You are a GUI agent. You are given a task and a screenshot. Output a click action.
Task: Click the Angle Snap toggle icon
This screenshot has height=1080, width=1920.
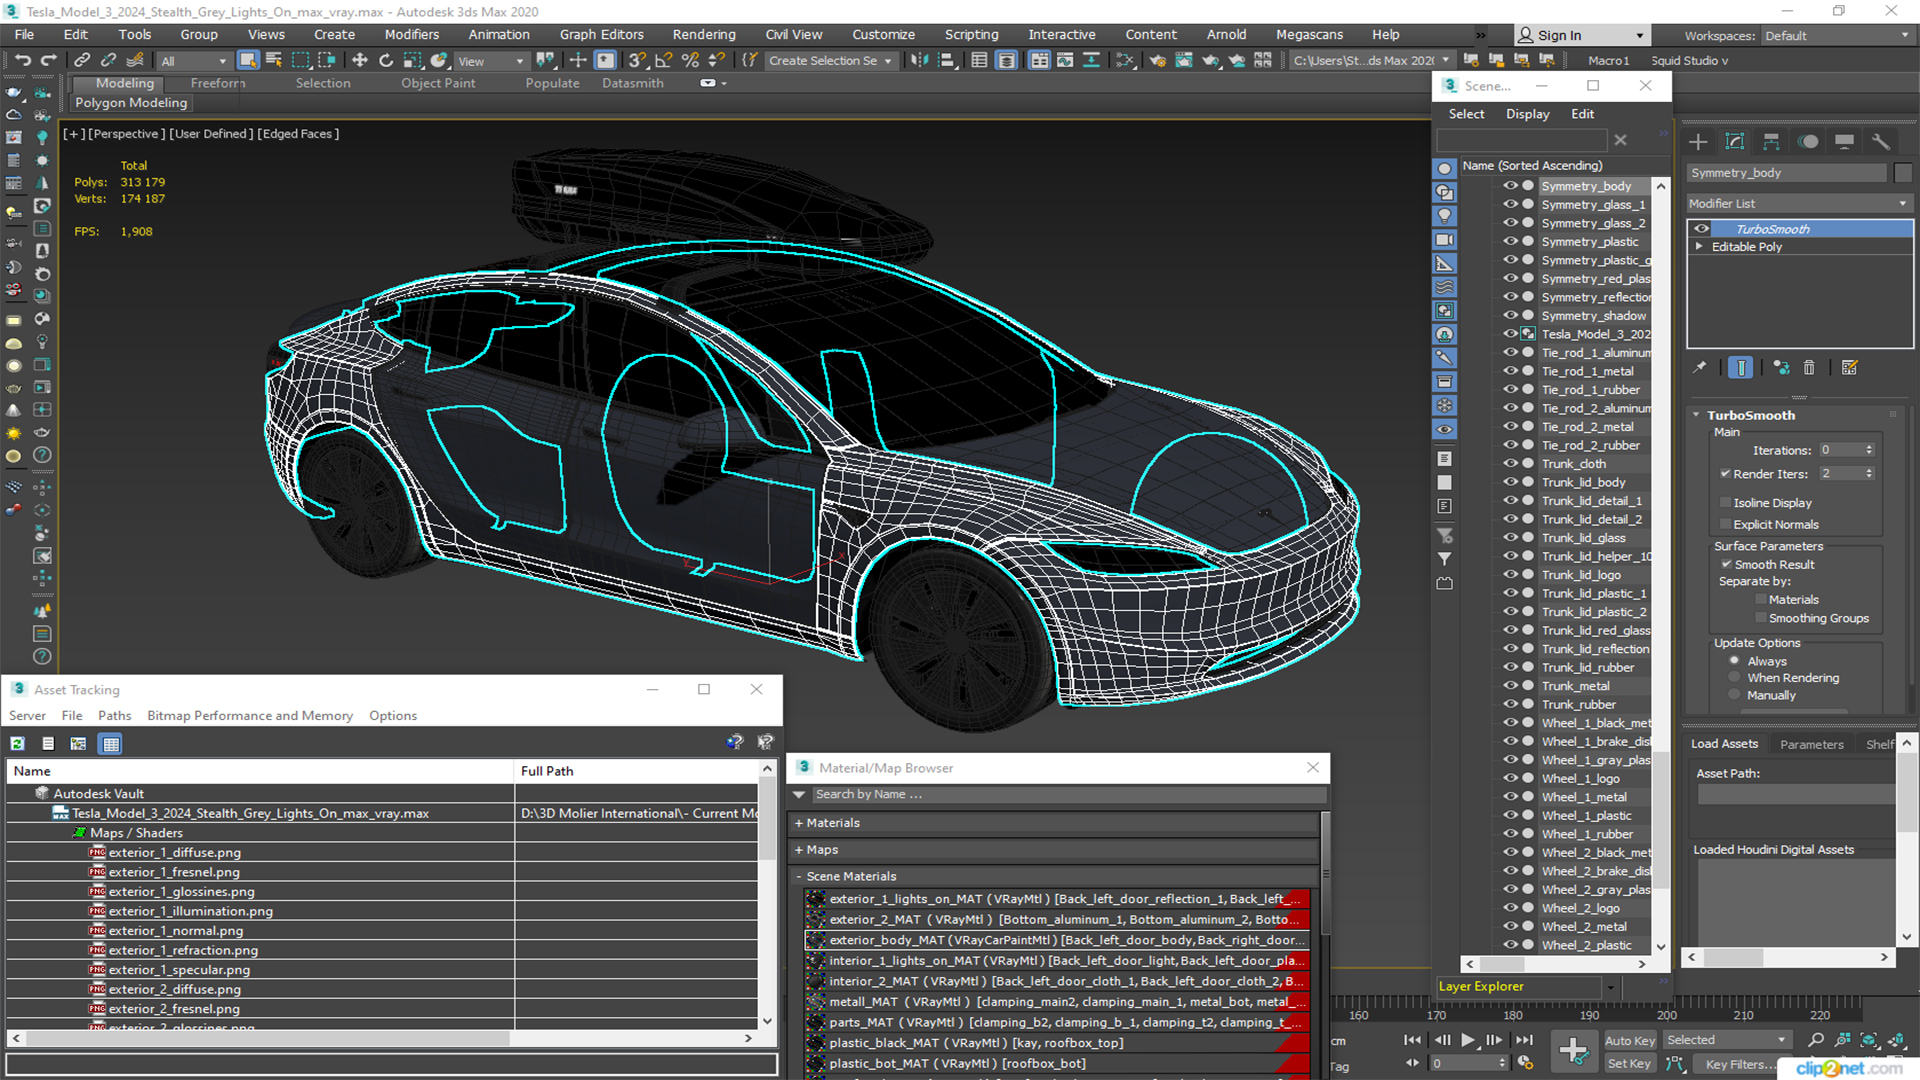pyautogui.click(x=663, y=60)
